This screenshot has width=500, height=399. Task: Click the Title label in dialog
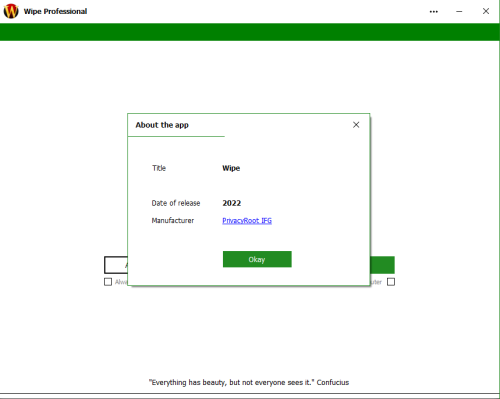point(159,168)
